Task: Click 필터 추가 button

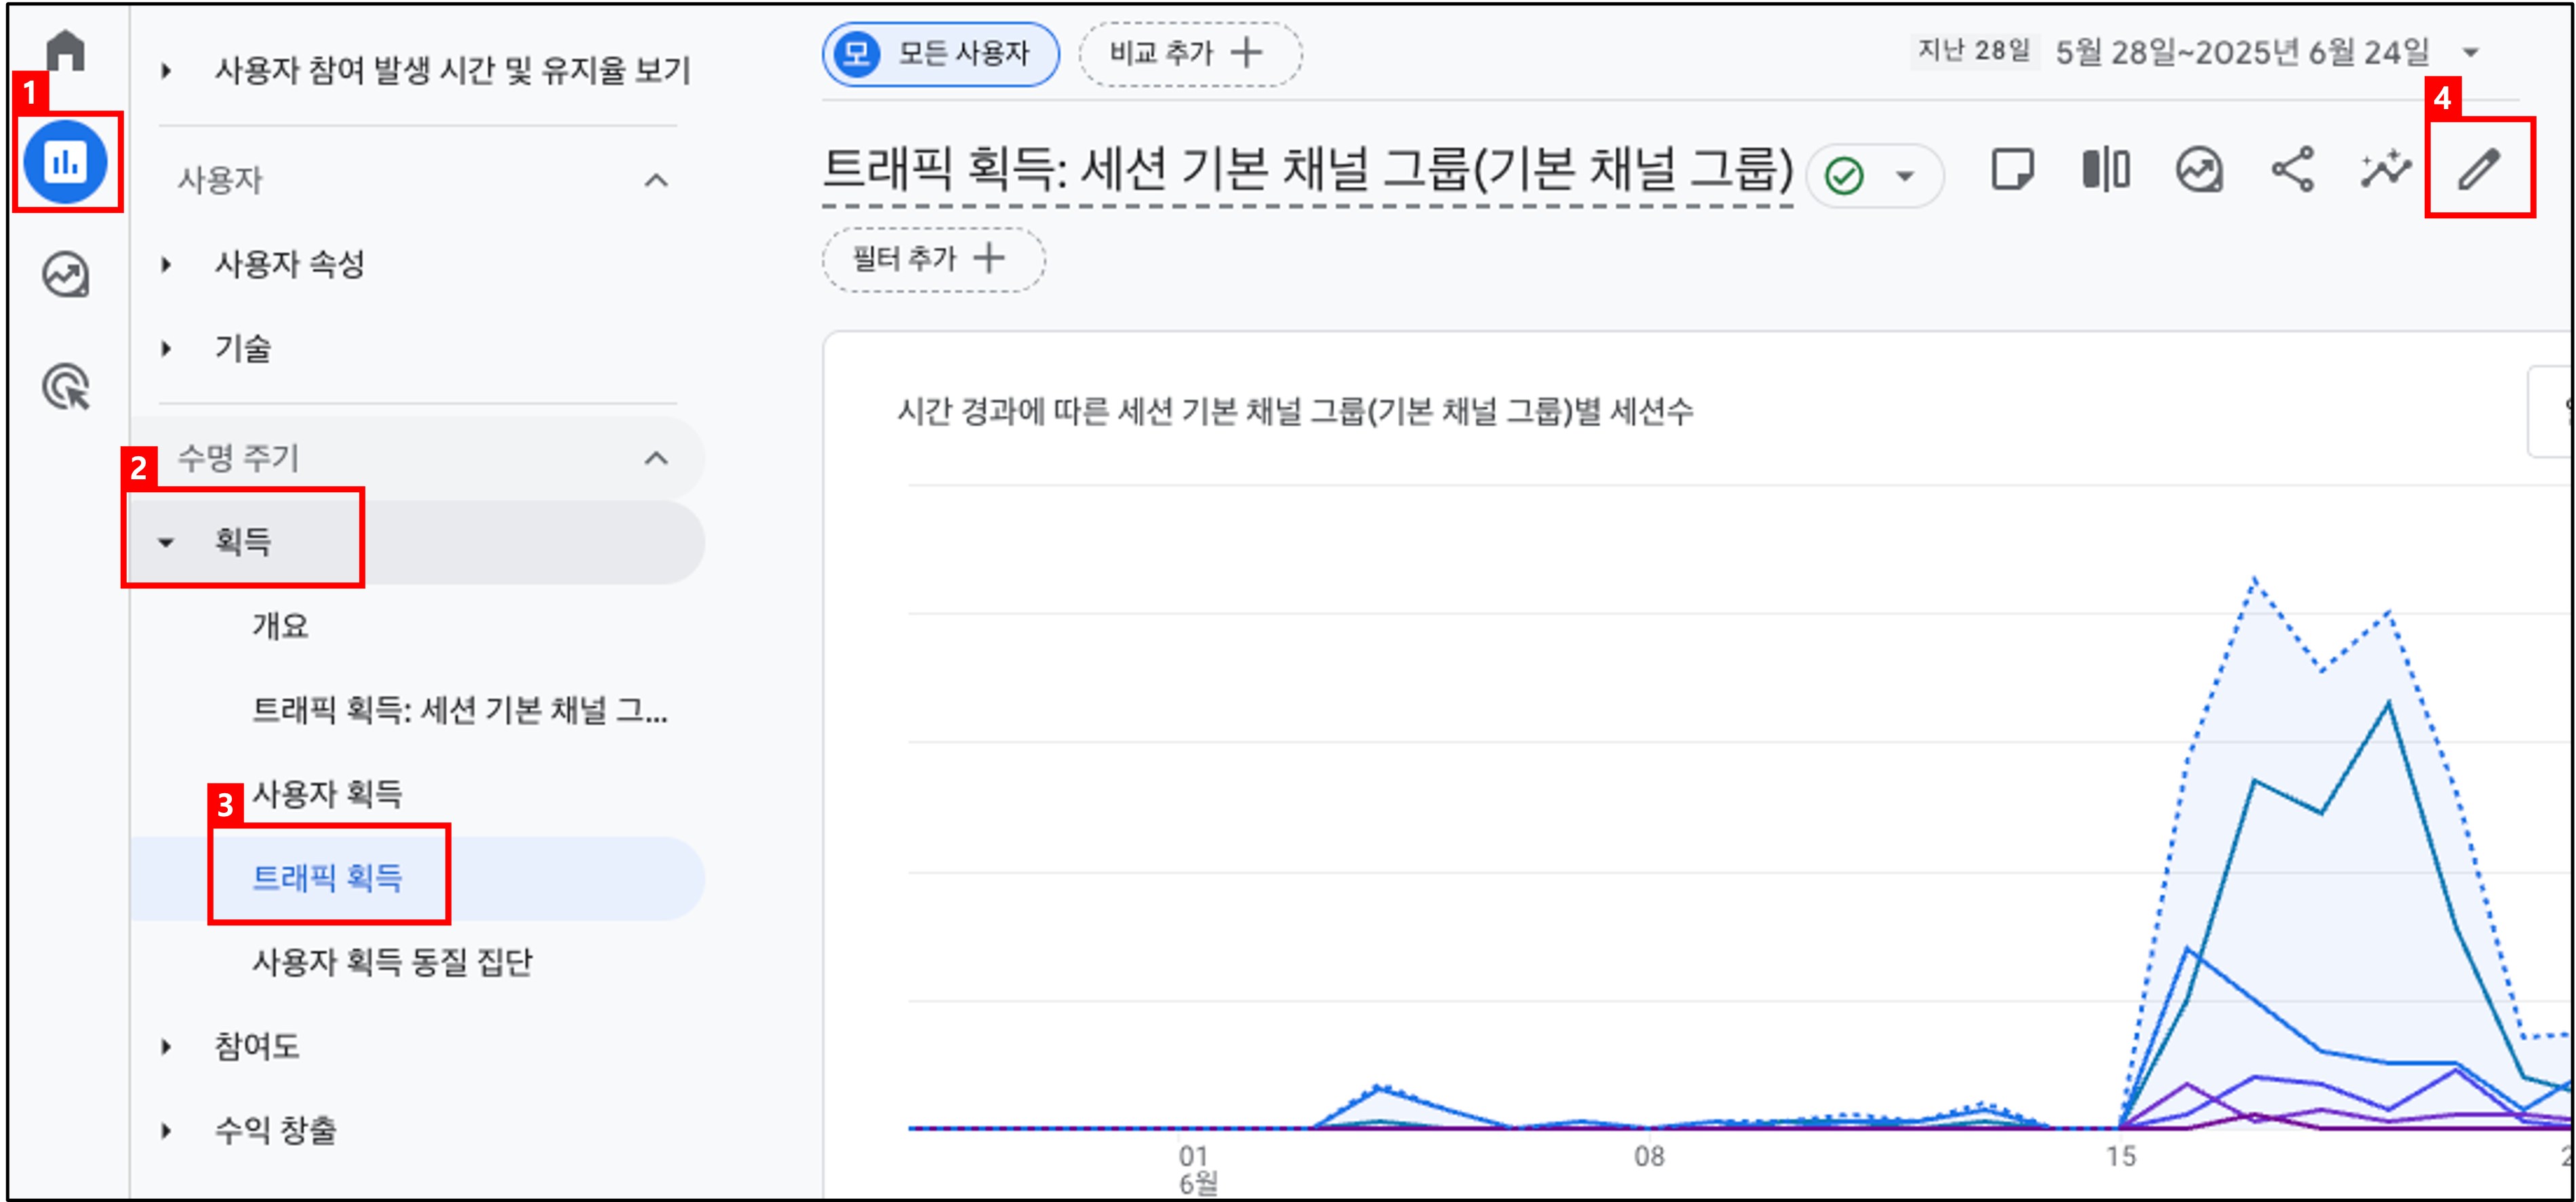Action: pos(934,259)
